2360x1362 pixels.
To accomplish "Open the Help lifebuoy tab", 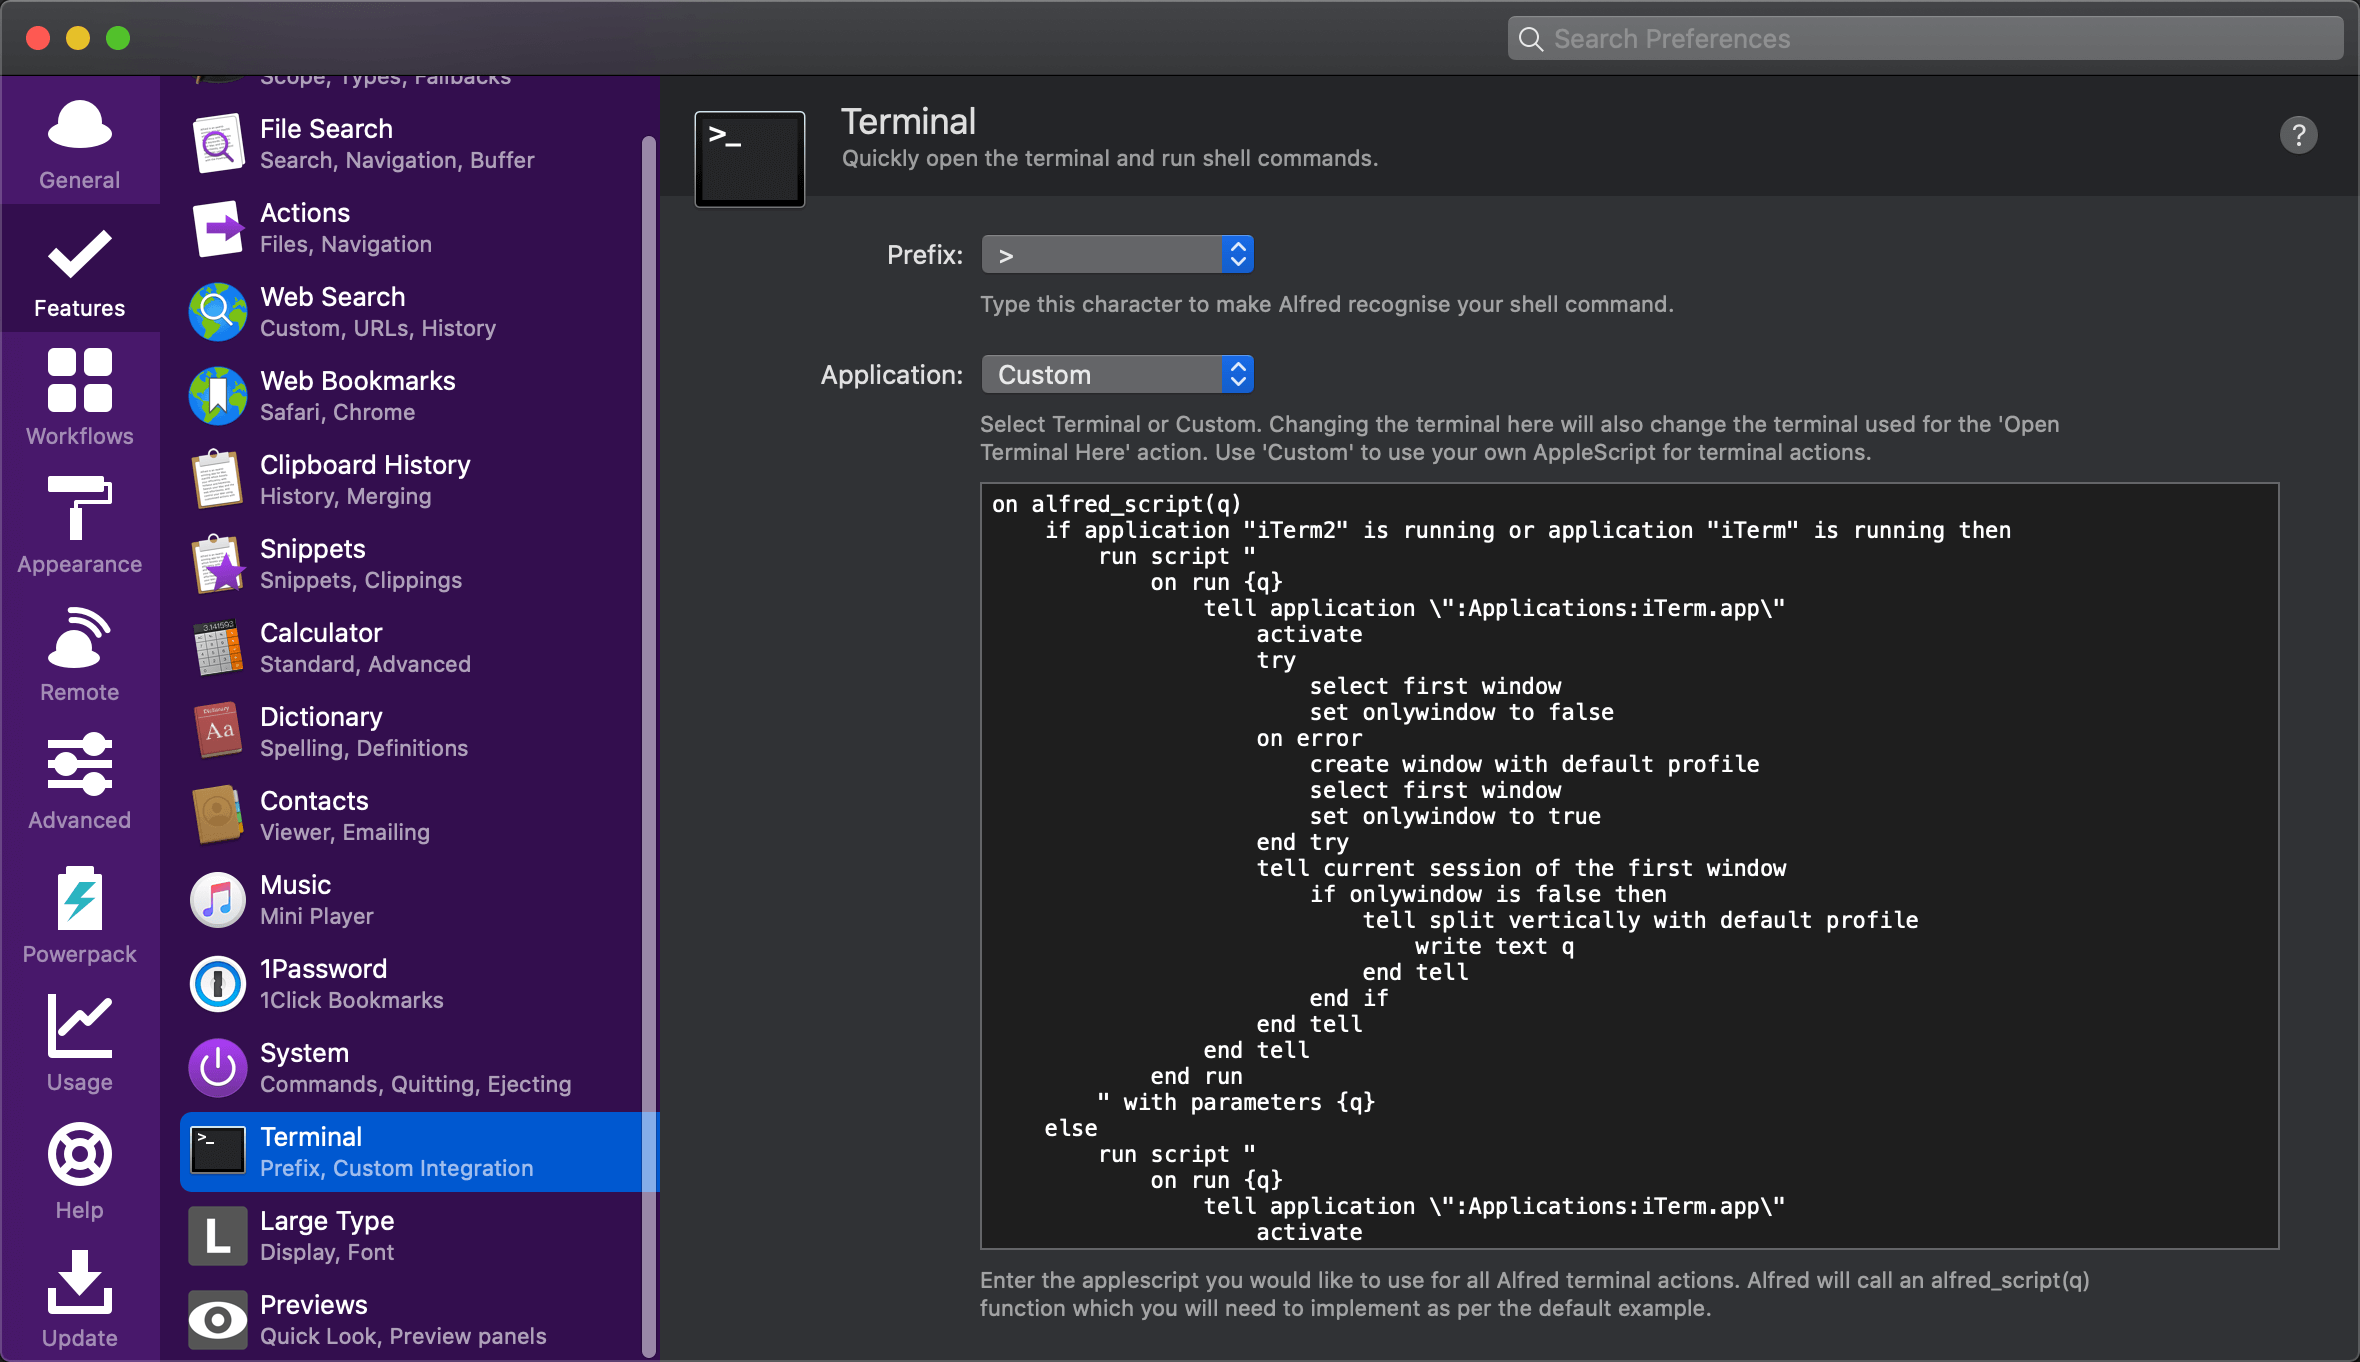I will coord(80,1170).
